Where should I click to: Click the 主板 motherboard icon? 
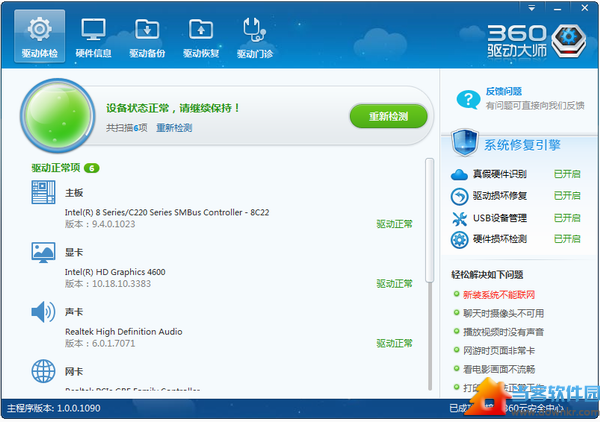pyautogui.click(x=43, y=192)
